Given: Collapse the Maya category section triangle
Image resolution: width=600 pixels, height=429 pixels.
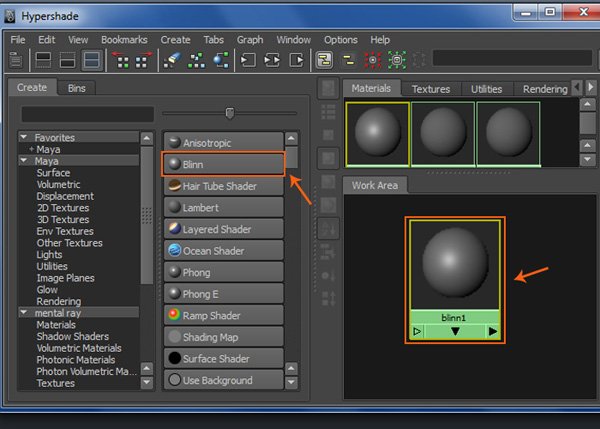Looking at the screenshot, I should 24,160.
